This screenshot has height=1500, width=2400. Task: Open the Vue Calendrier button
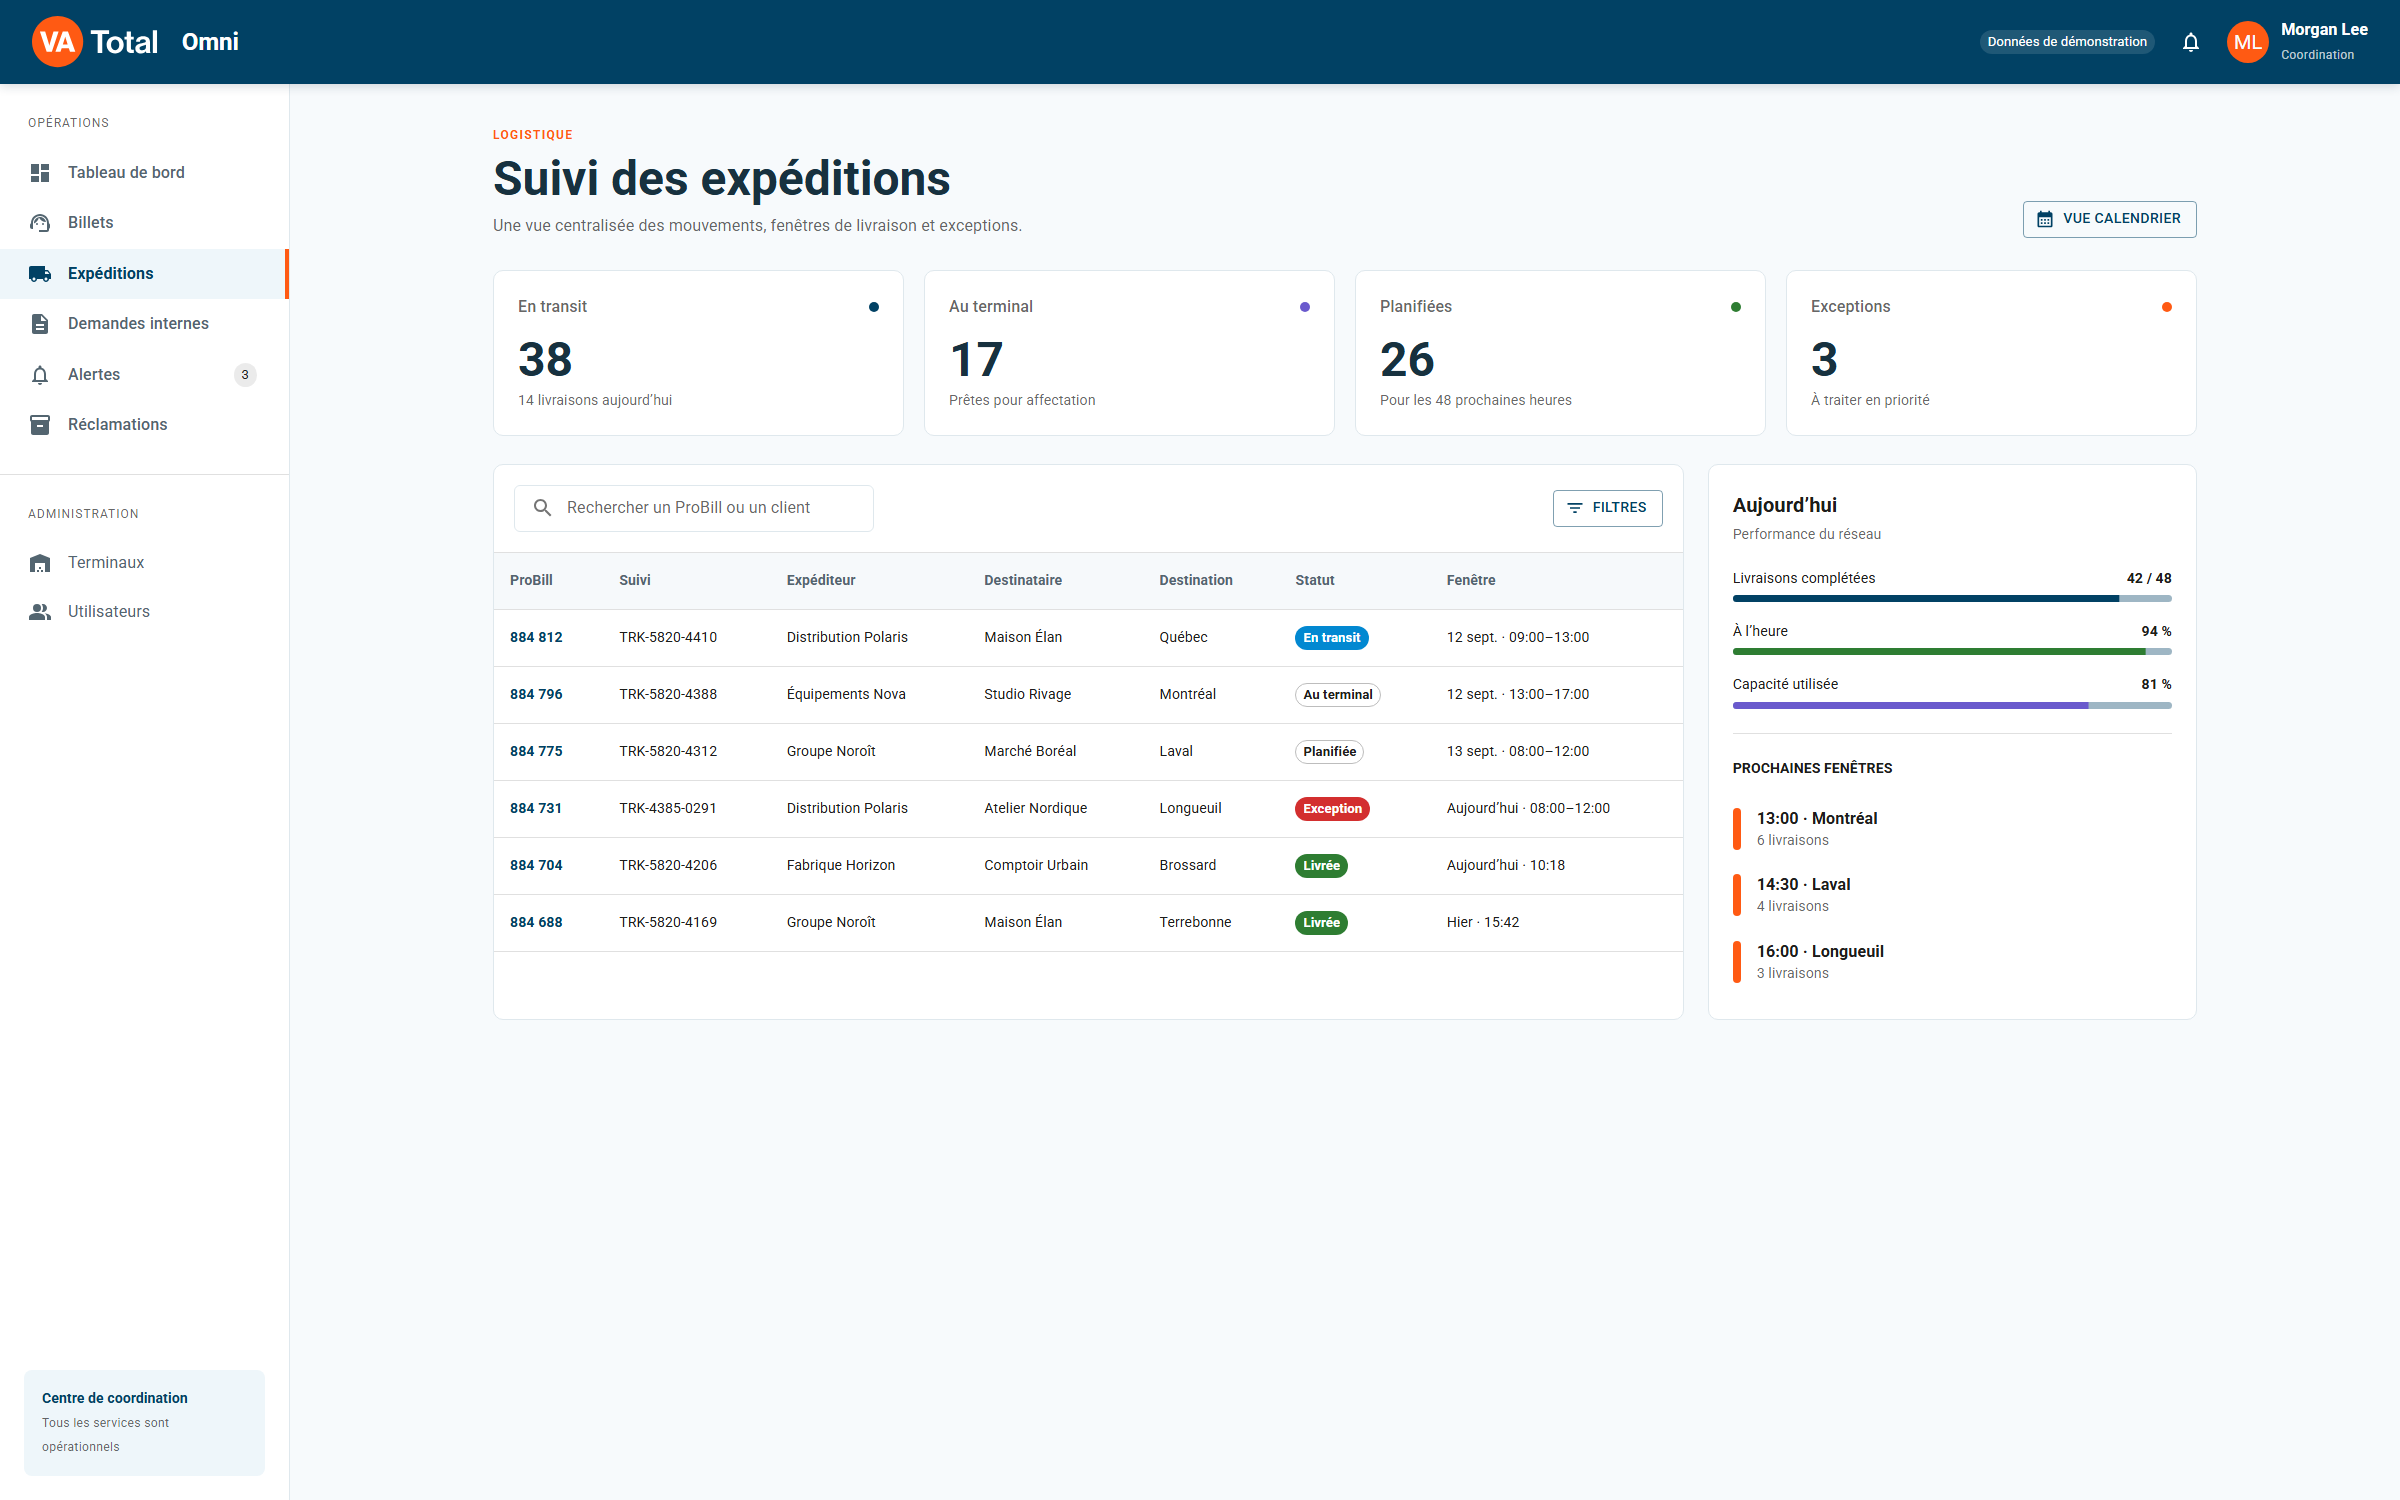click(x=2109, y=219)
